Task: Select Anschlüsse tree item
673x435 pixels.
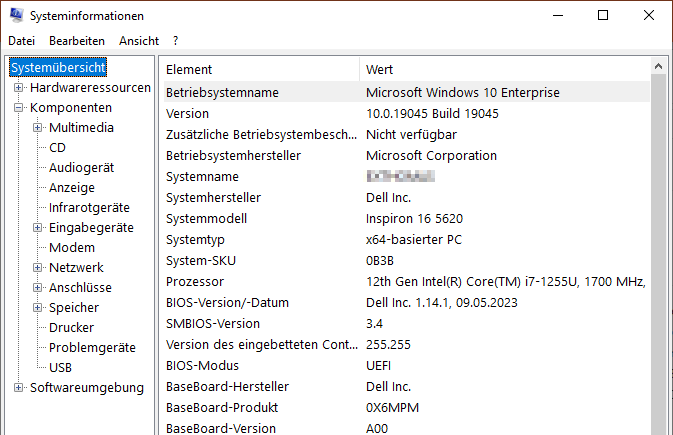Action: point(80,287)
